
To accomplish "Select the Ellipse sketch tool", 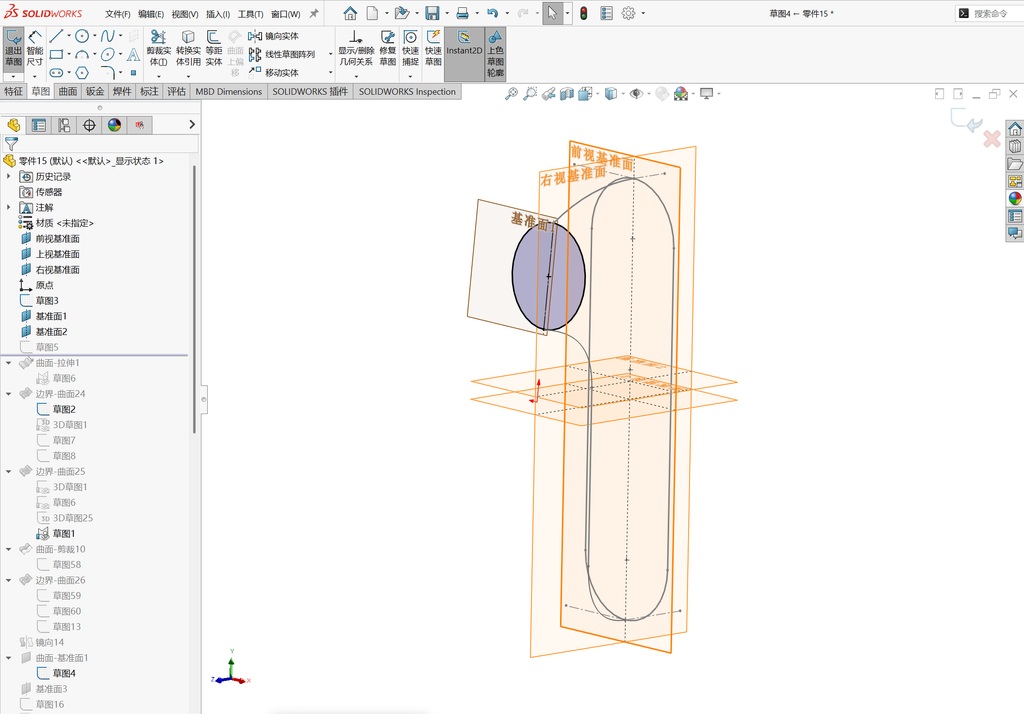I will point(108,54).
